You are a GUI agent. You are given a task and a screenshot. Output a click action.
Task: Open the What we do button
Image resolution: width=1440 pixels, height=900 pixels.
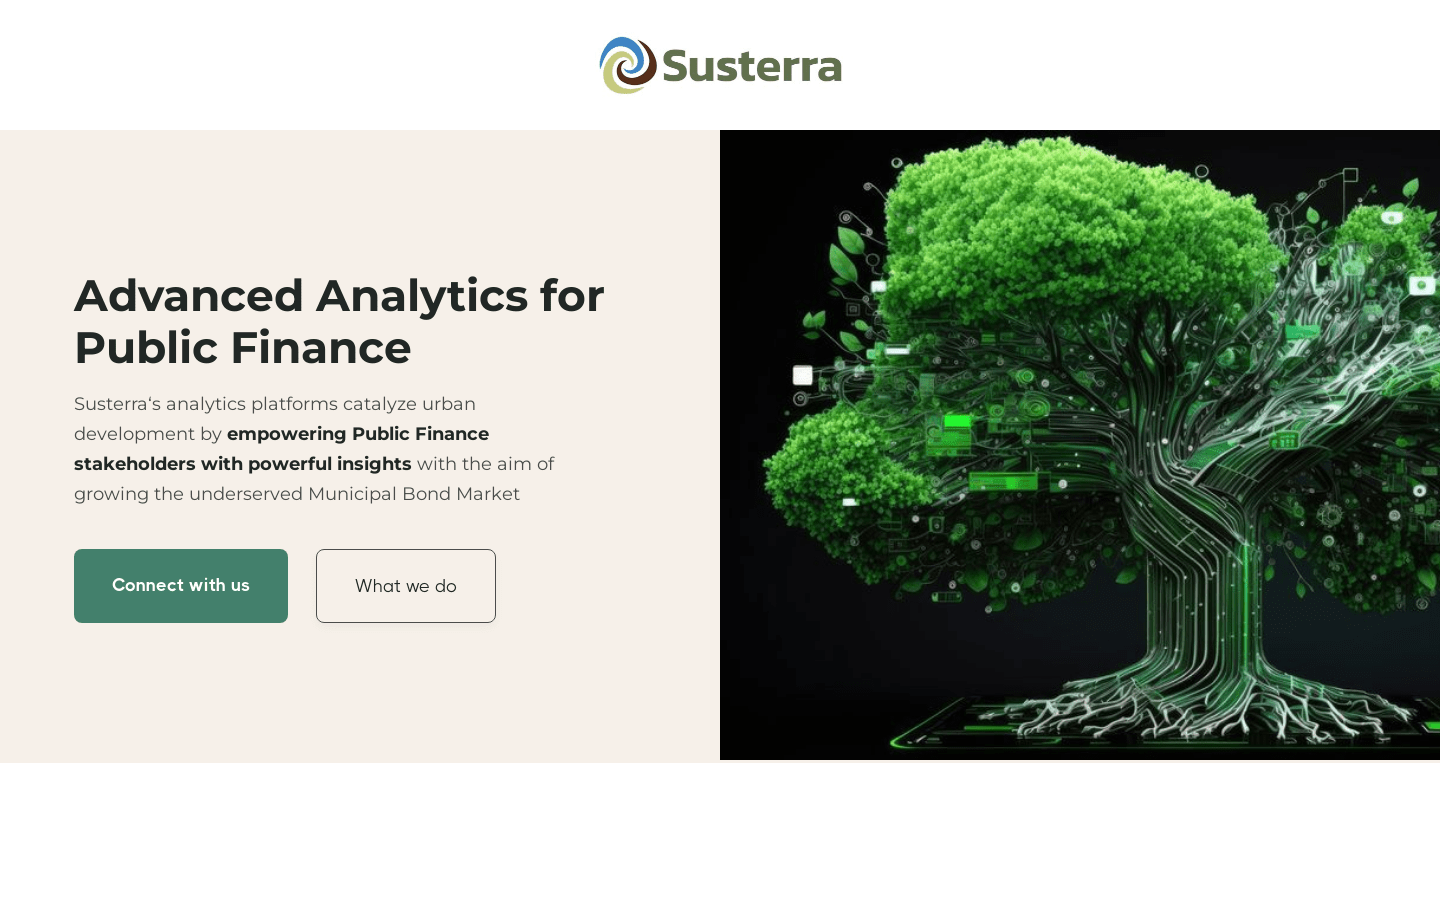point(406,586)
